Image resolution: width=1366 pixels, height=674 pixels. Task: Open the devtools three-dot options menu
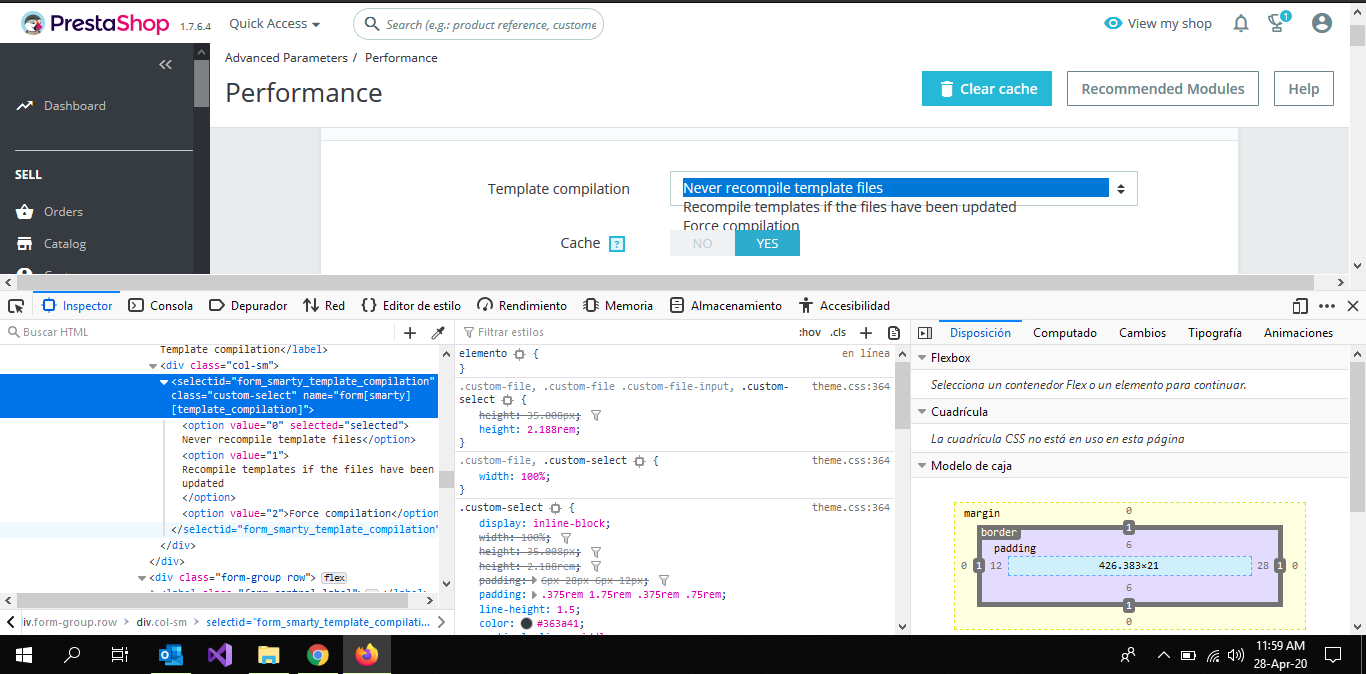(1327, 306)
